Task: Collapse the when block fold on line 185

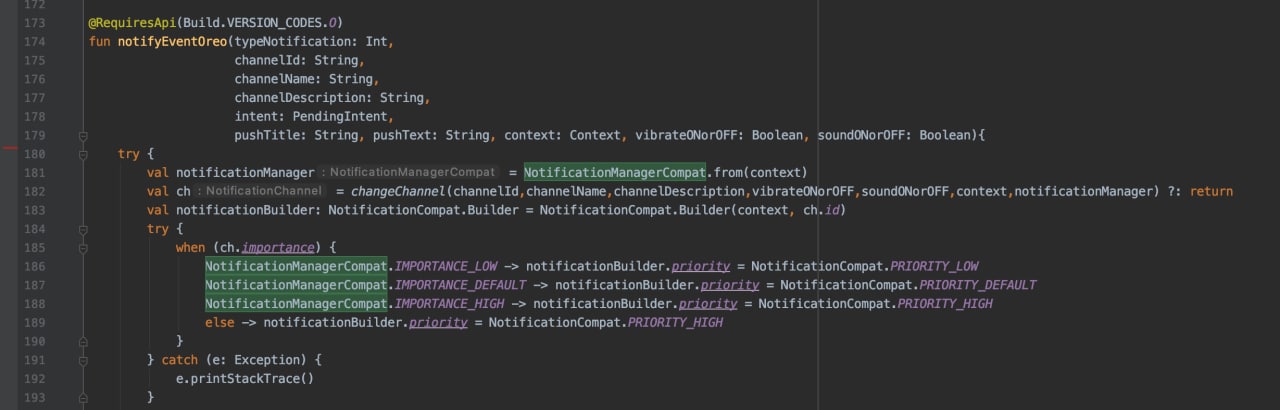Action: pyautogui.click(x=84, y=247)
